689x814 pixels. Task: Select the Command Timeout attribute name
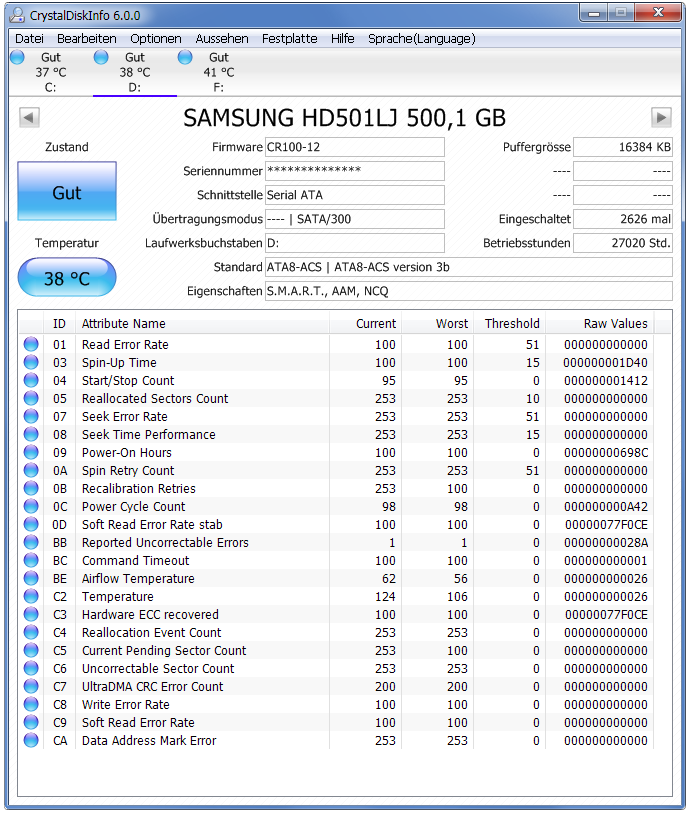(136, 561)
